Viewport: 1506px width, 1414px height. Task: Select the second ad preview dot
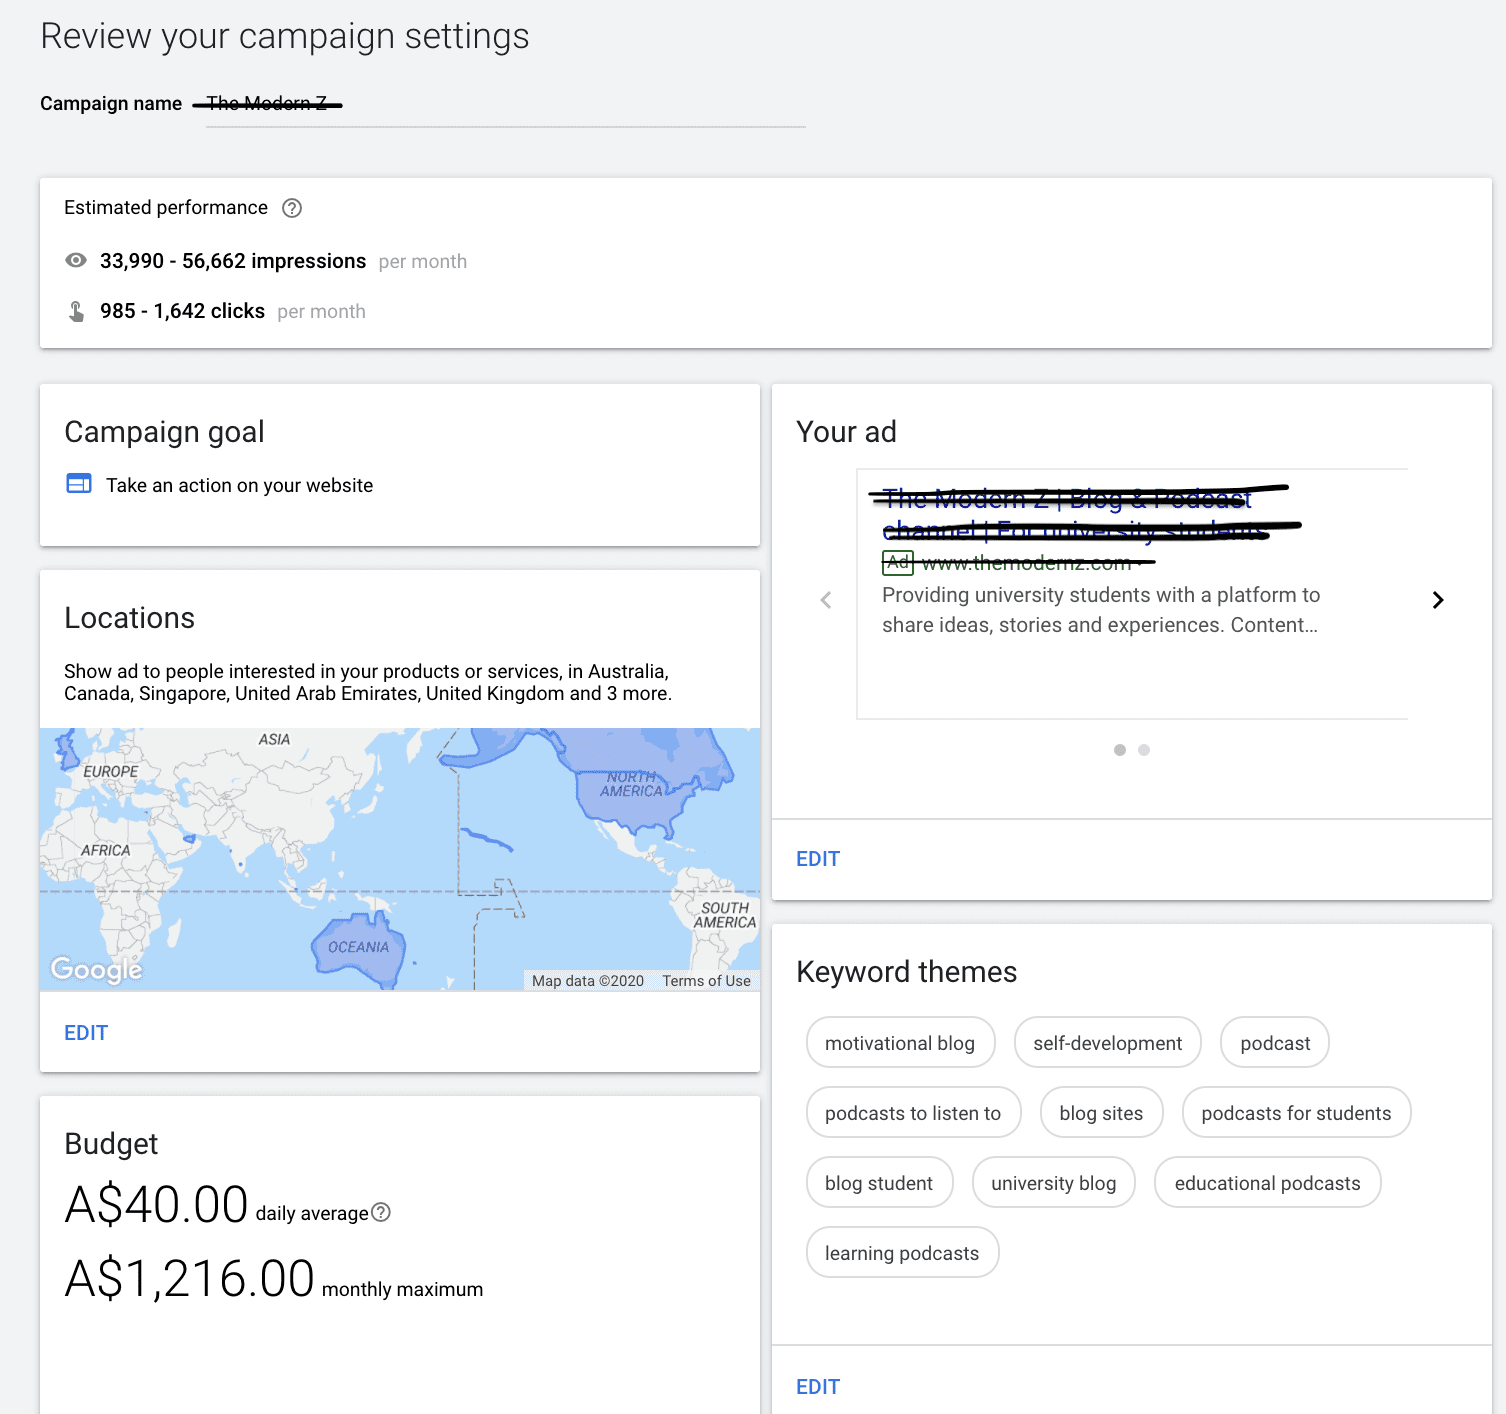[x=1145, y=750]
